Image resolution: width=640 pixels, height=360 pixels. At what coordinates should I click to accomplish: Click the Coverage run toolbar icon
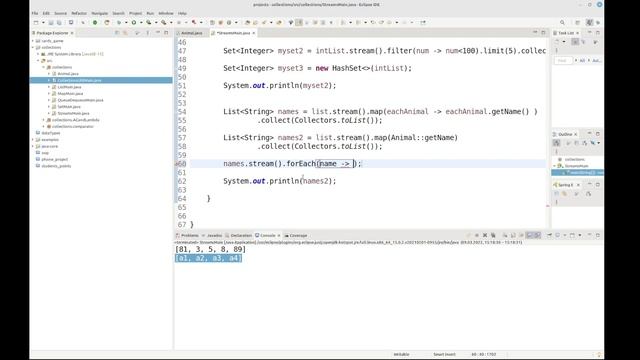tap(149, 22)
